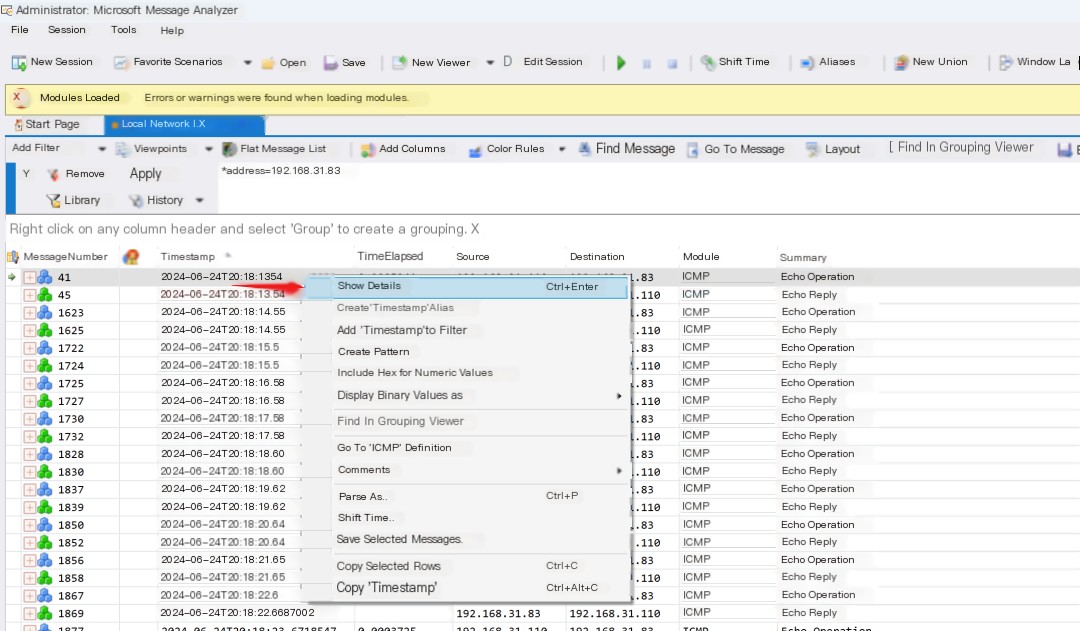Open the Tools menu
Image resolution: width=1080 pixels, height=631 pixels.
(x=123, y=30)
